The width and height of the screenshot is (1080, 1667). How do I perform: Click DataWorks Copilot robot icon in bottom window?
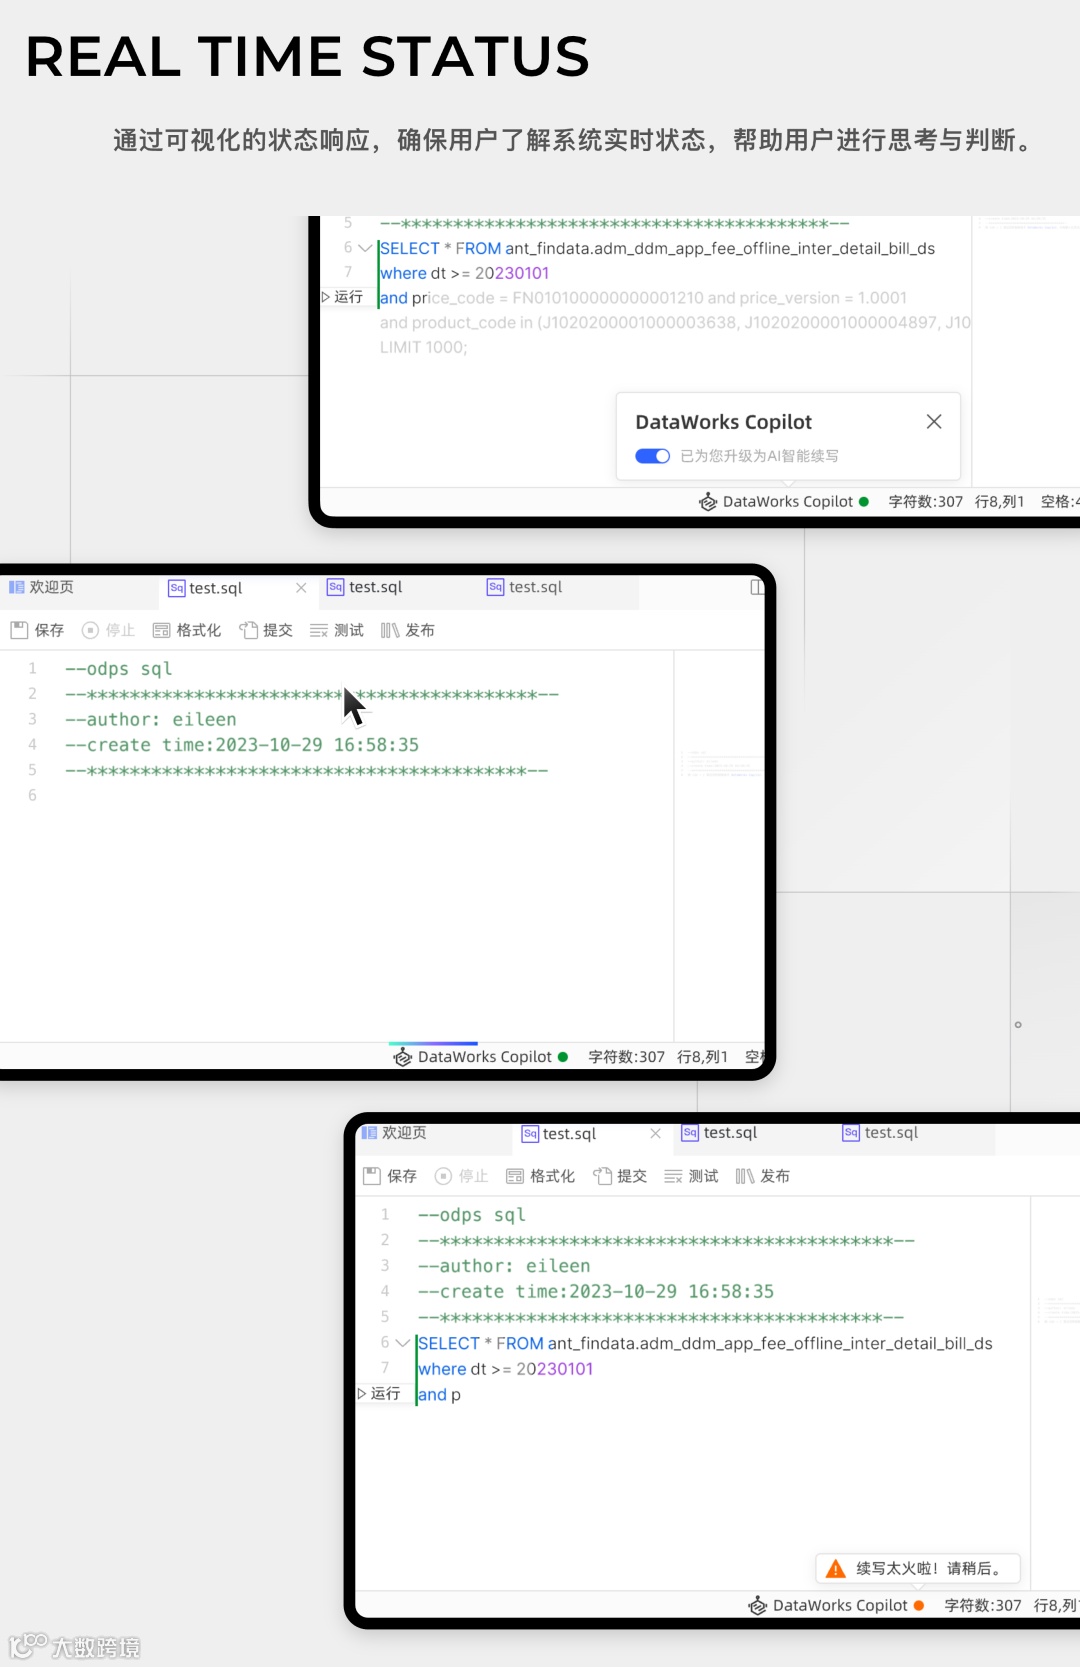coord(758,1605)
